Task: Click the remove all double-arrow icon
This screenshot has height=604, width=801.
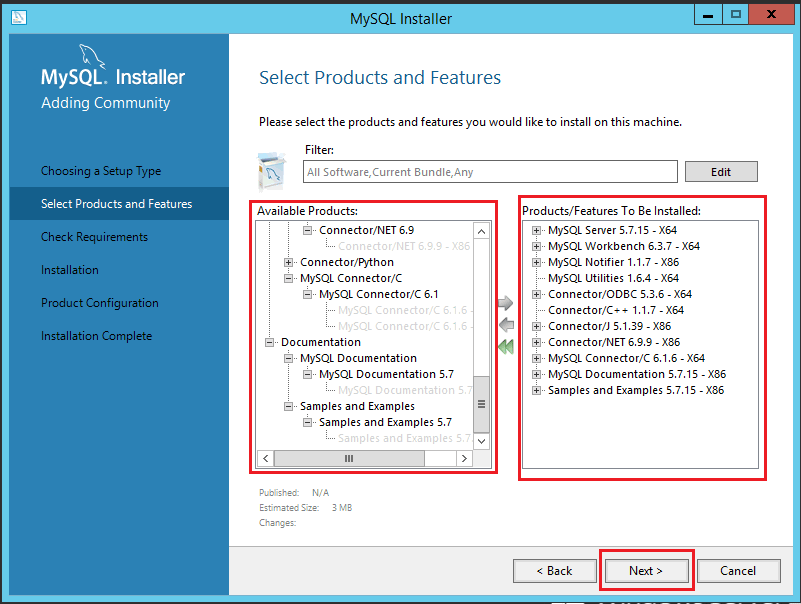Action: click(x=506, y=347)
